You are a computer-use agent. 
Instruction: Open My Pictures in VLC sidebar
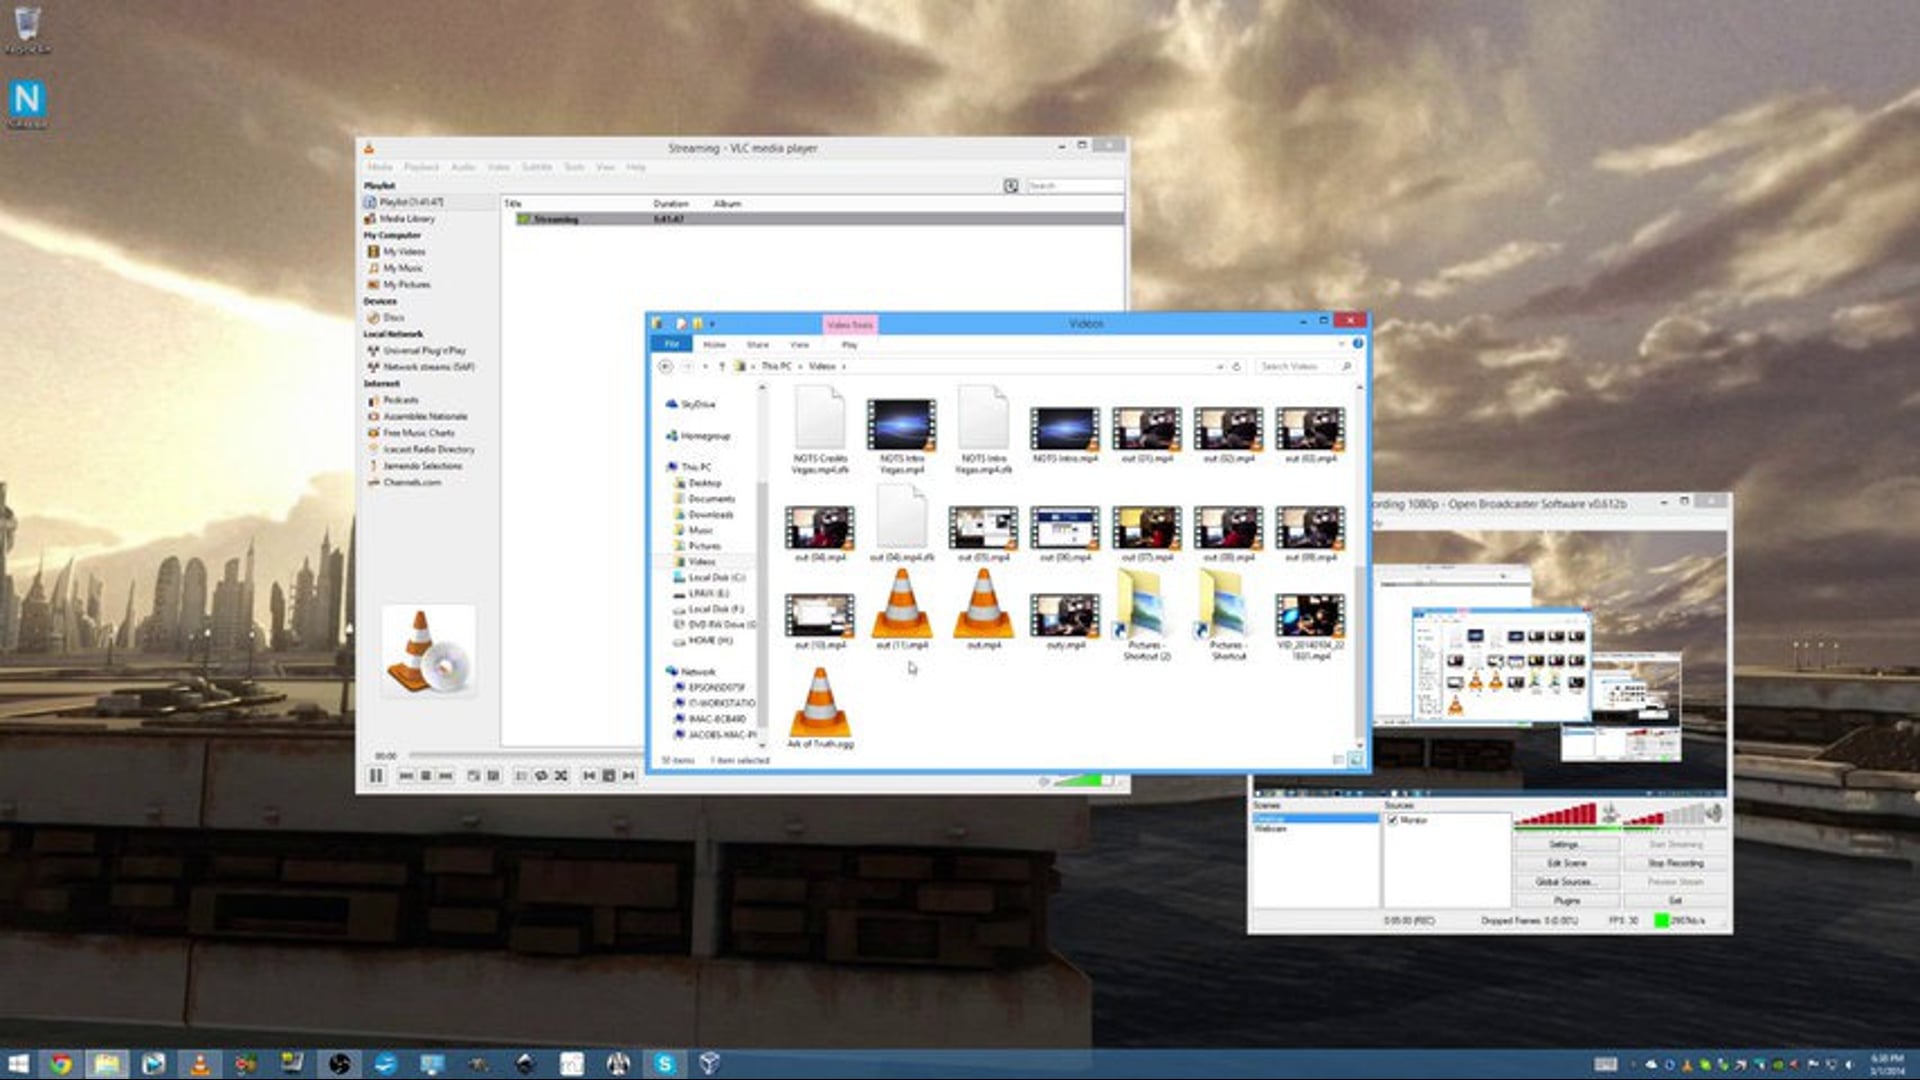pyautogui.click(x=399, y=285)
